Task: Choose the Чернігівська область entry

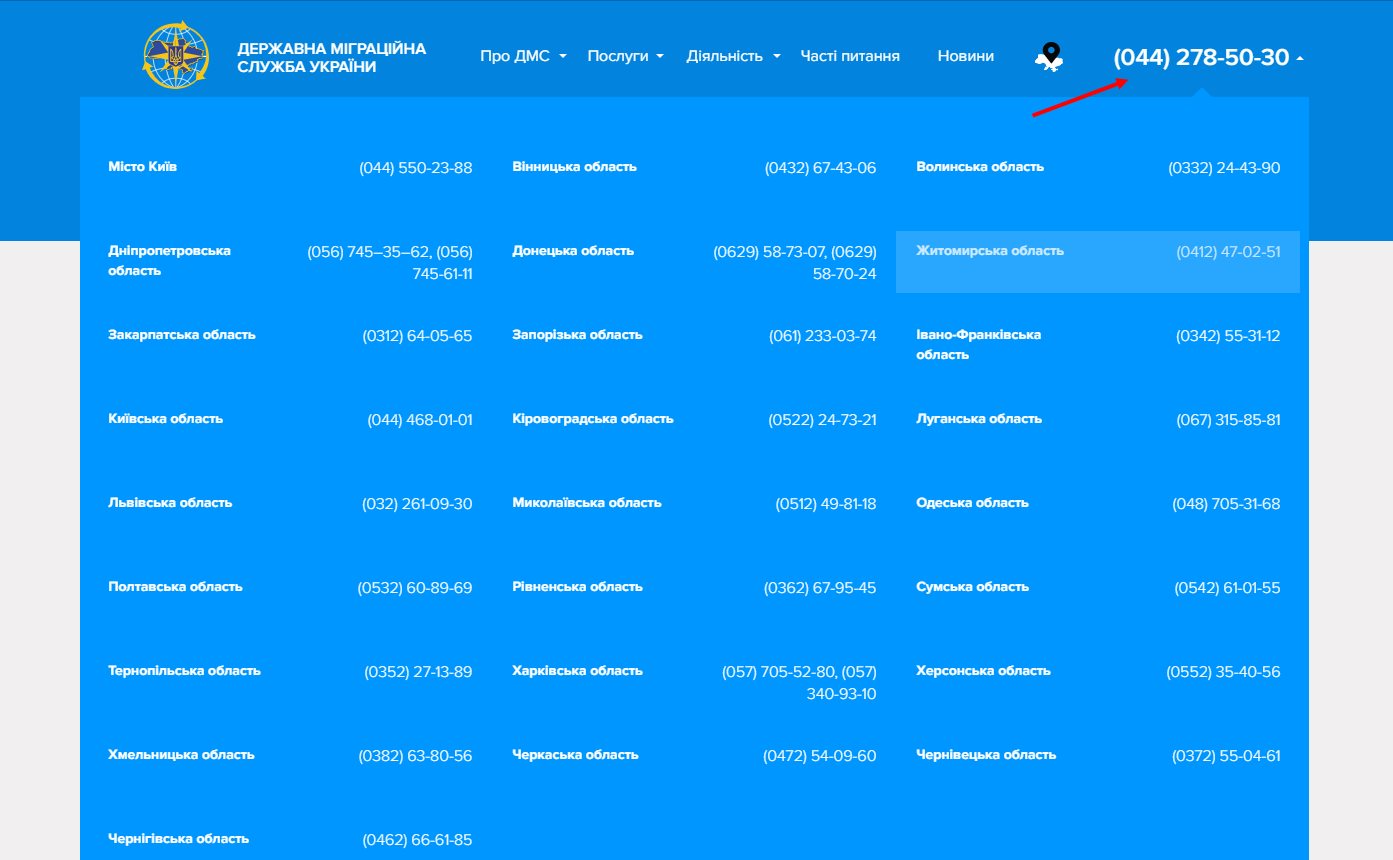Action: [x=178, y=839]
